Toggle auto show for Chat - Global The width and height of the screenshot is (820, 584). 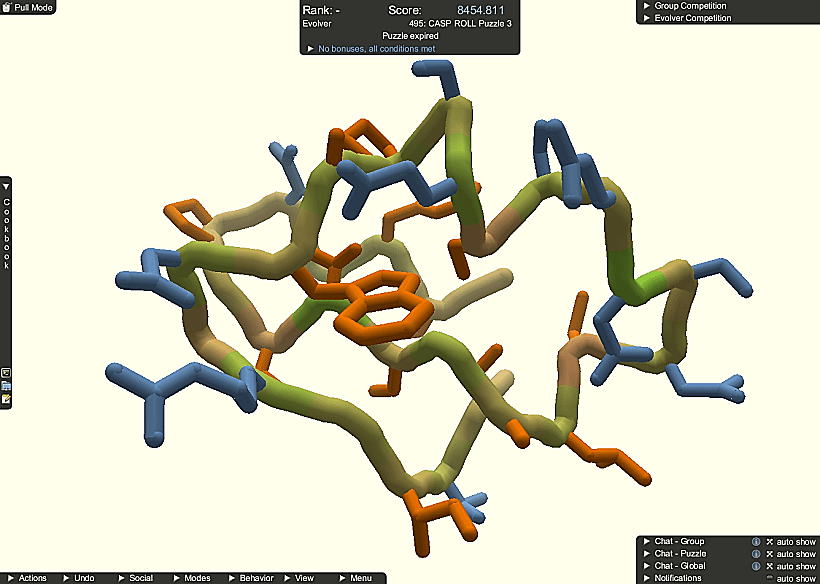pos(769,566)
